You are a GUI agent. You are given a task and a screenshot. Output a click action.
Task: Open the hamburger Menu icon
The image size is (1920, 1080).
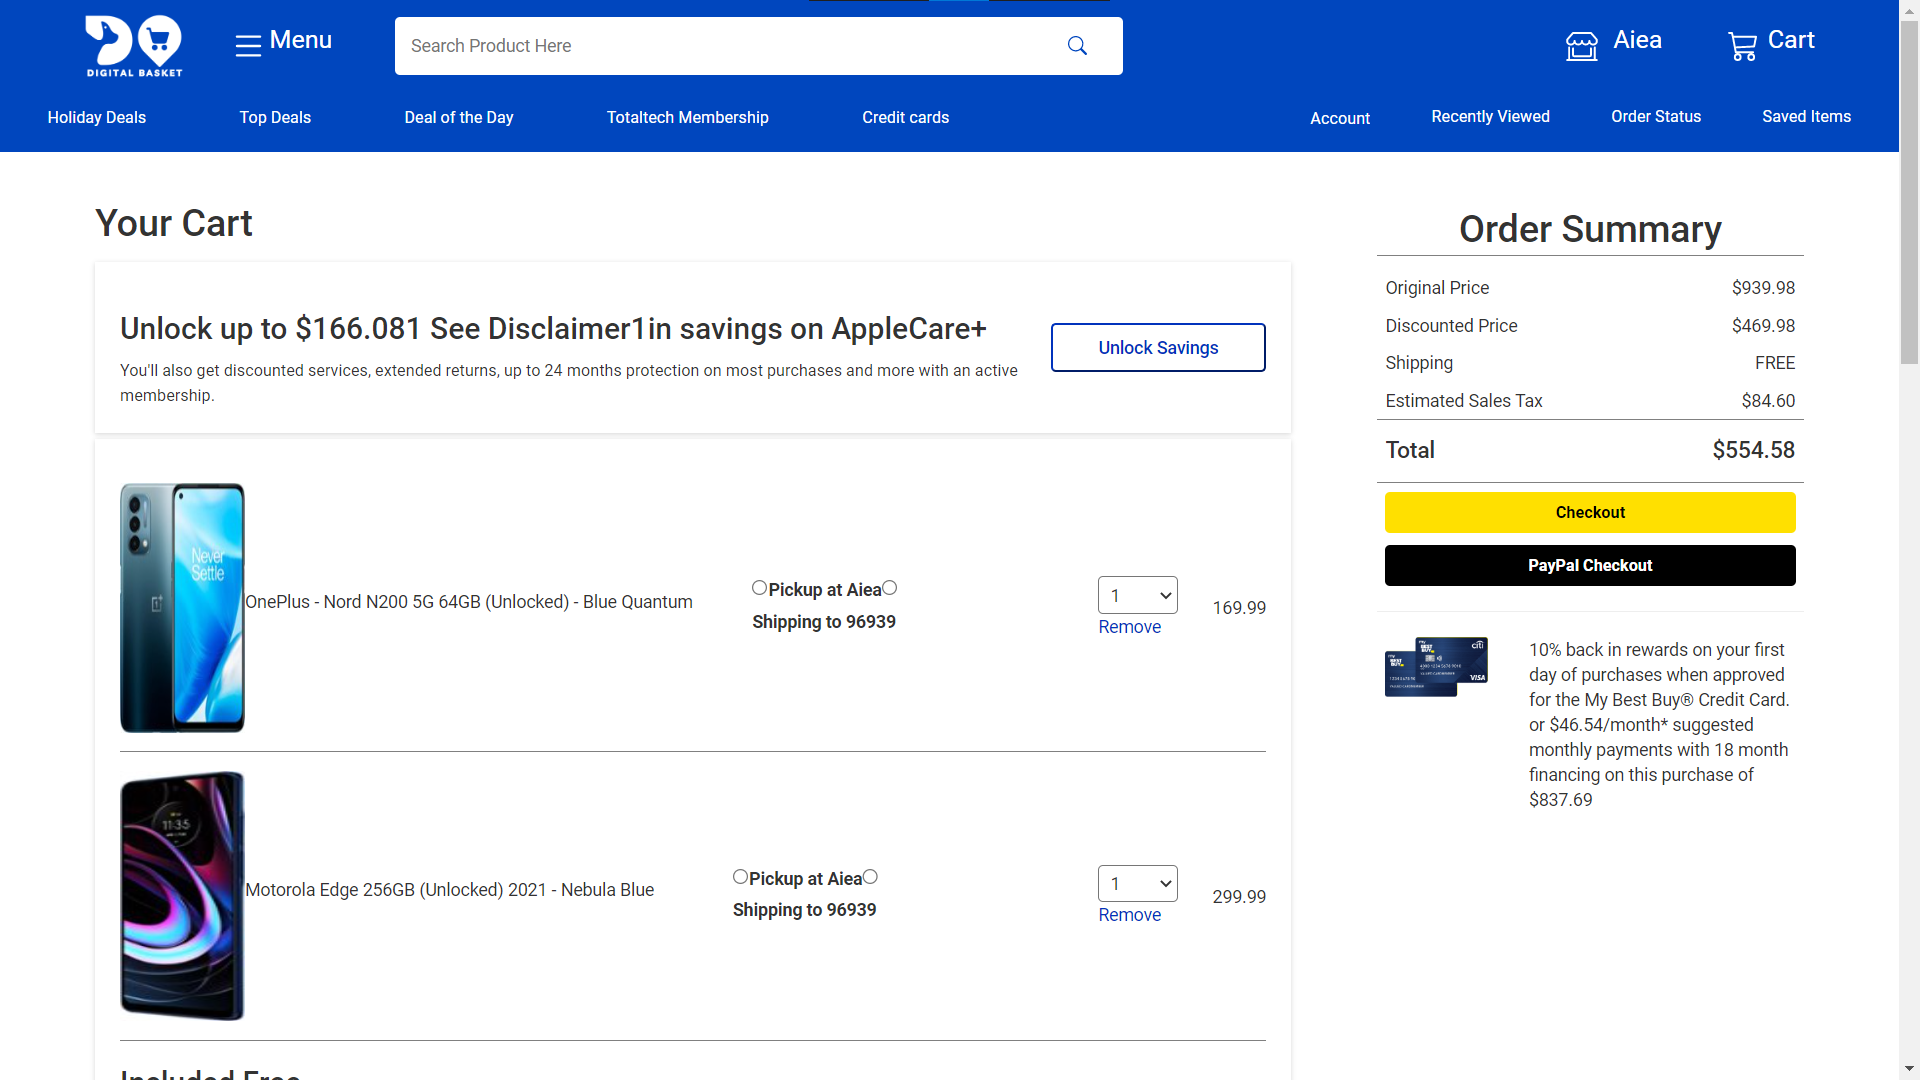[x=248, y=45]
